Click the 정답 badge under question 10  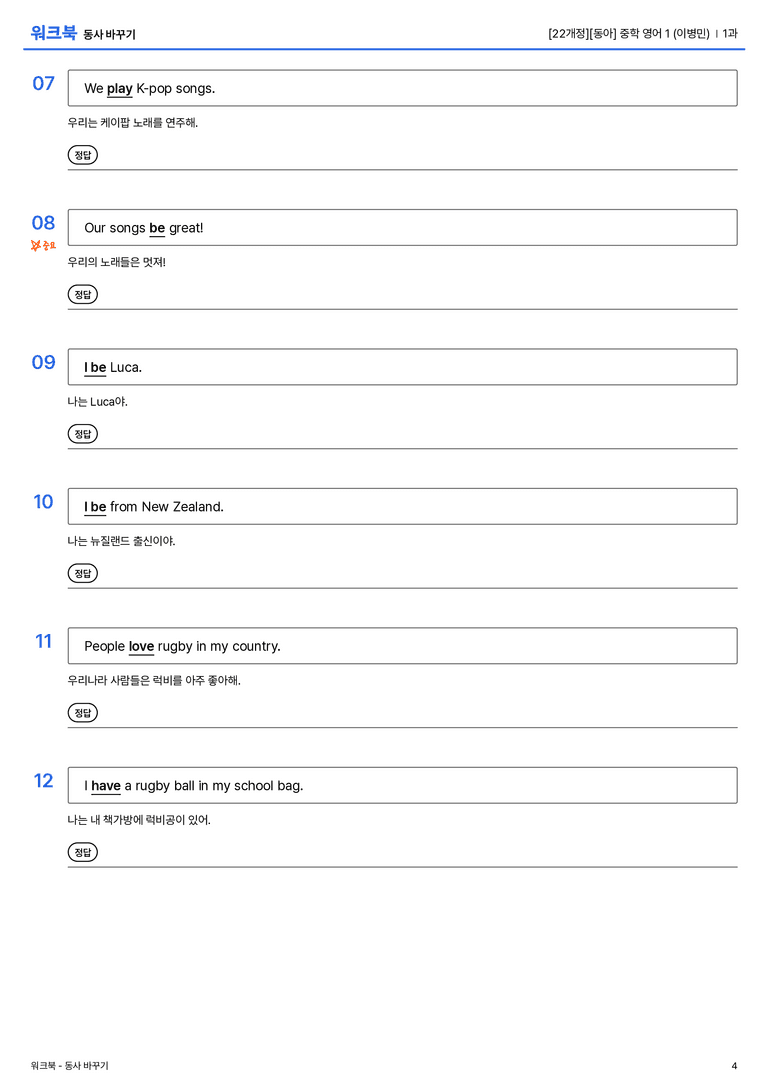(x=82, y=573)
